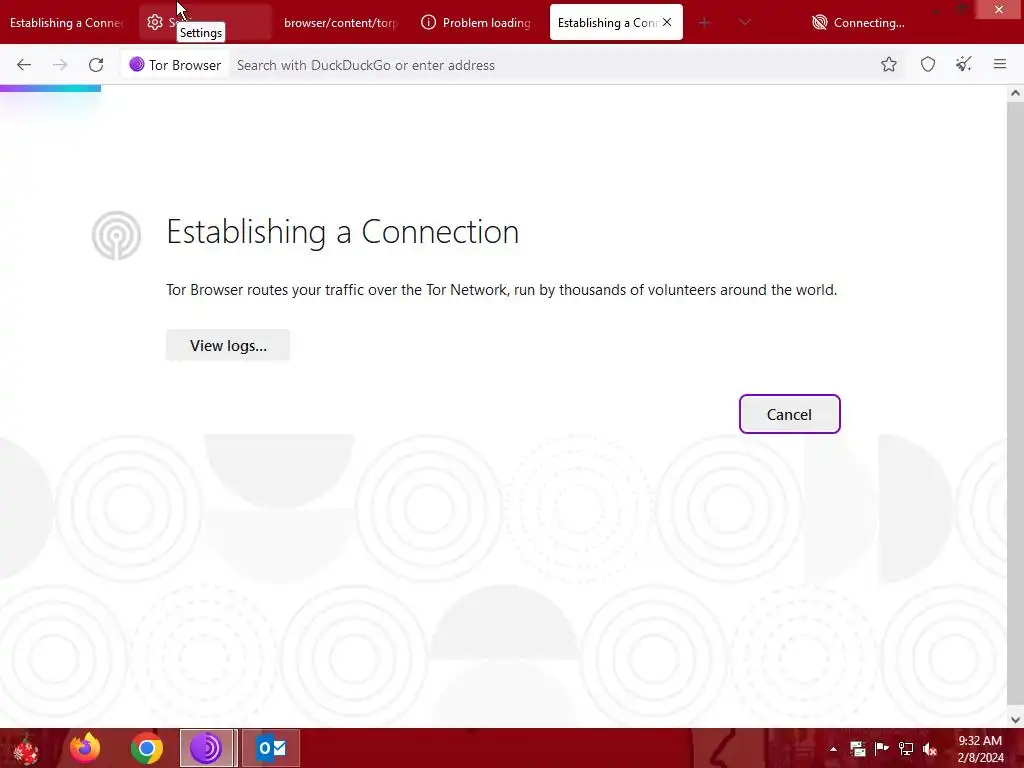Click the scrollbar down arrow
Image resolution: width=1024 pixels, height=768 pixels.
point(1015,720)
